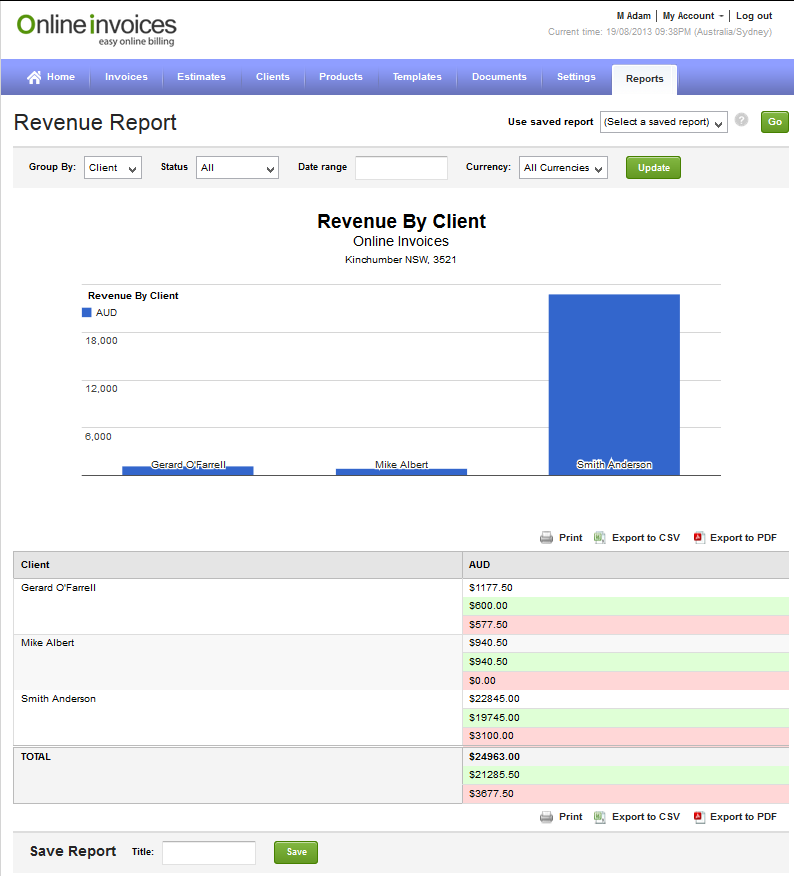Click the blue AUD legend swatch
The height and width of the screenshot is (876, 794).
coord(87,313)
